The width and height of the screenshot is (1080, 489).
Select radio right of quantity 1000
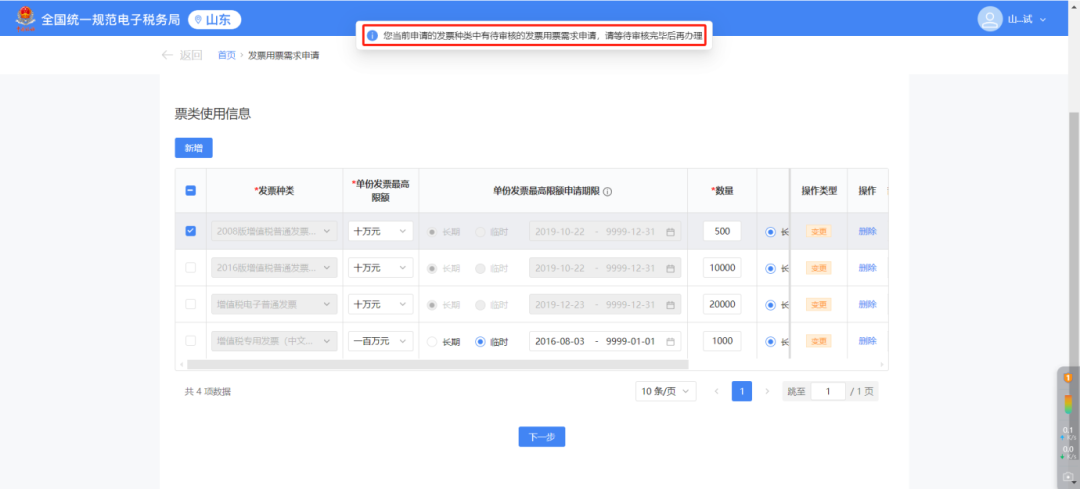pos(770,341)
